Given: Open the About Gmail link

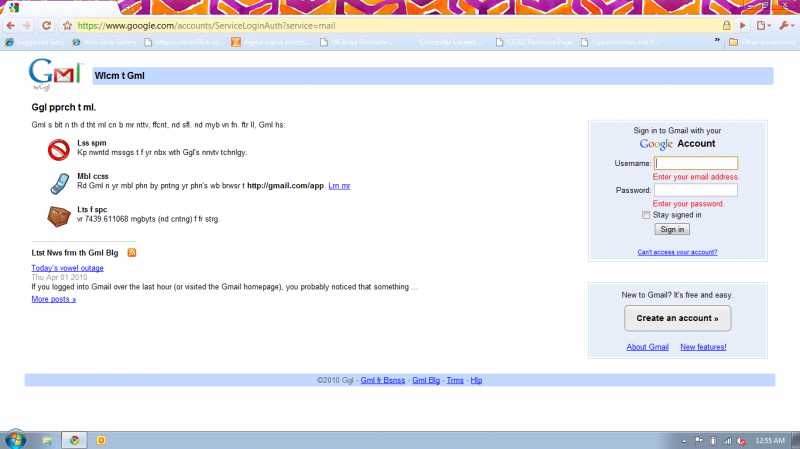Looking at the screenshot, I should coord(647,347).
